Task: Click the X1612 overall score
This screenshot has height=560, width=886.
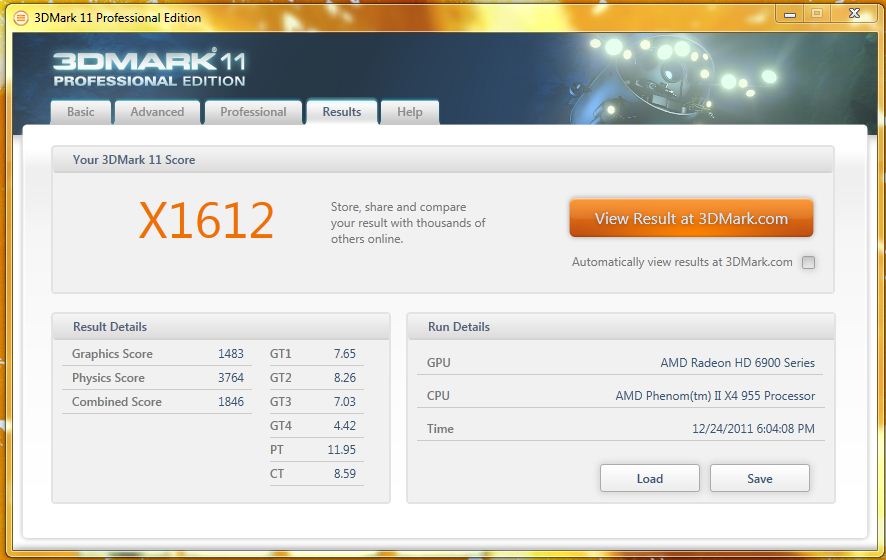Action: tap(206, 220)
